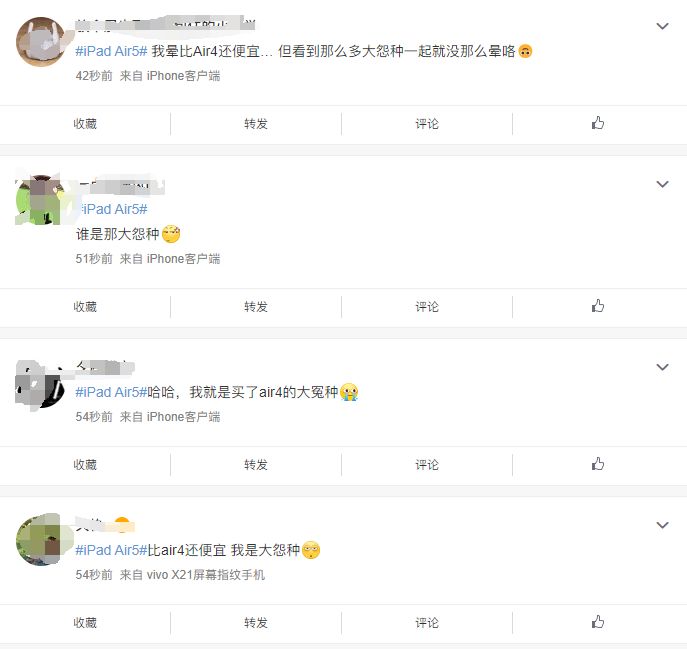The width and height of the screenshot is (687, 649).
Task: View avatar of the "谁是那大怨种" poster
Action: tap(41, 200)
